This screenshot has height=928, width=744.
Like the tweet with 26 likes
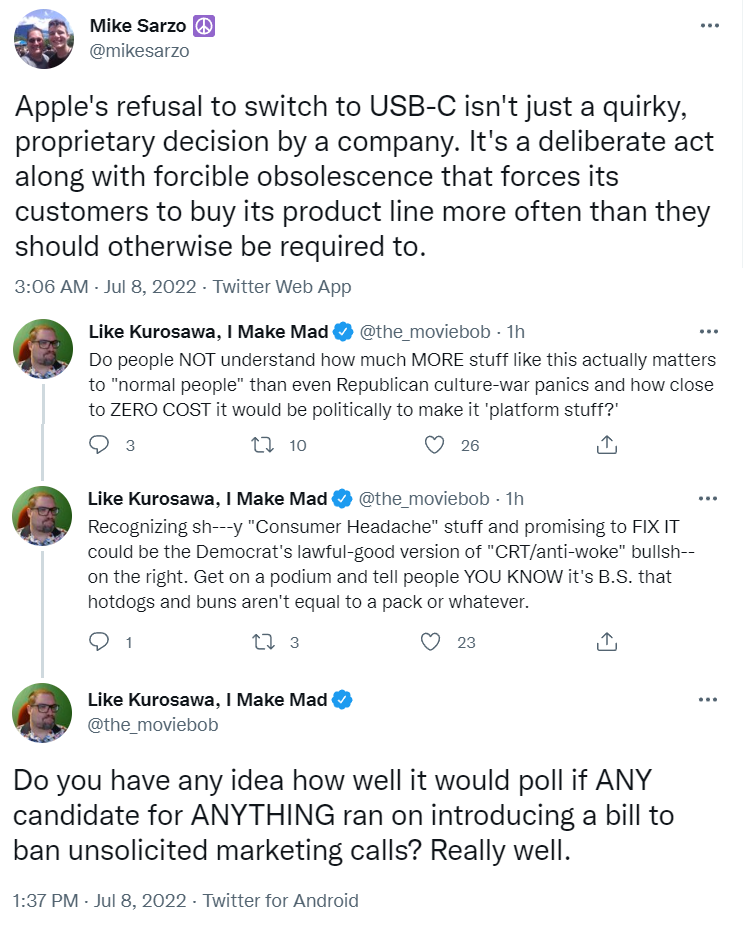pyautogui.click(x=434, y=445)
